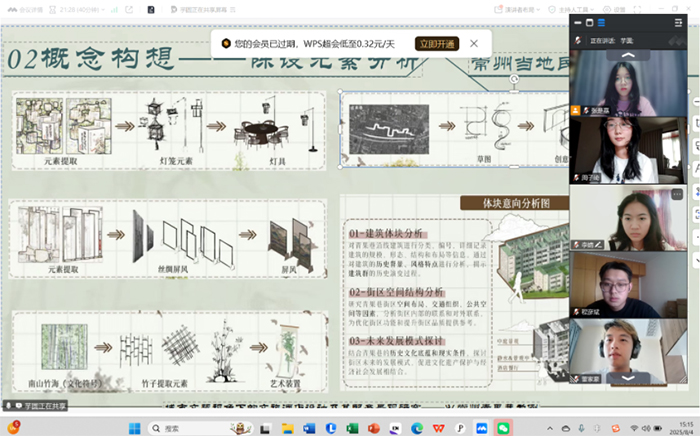The width and height of the screenshot is (700, 436).
Task: Pop out the video panel sidebar
Action: point(679,22)
